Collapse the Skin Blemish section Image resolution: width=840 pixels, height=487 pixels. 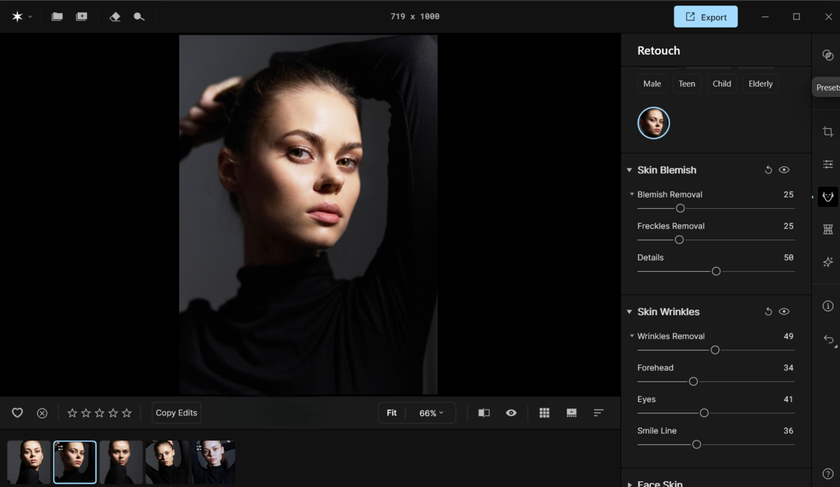(x=629, y=170)
